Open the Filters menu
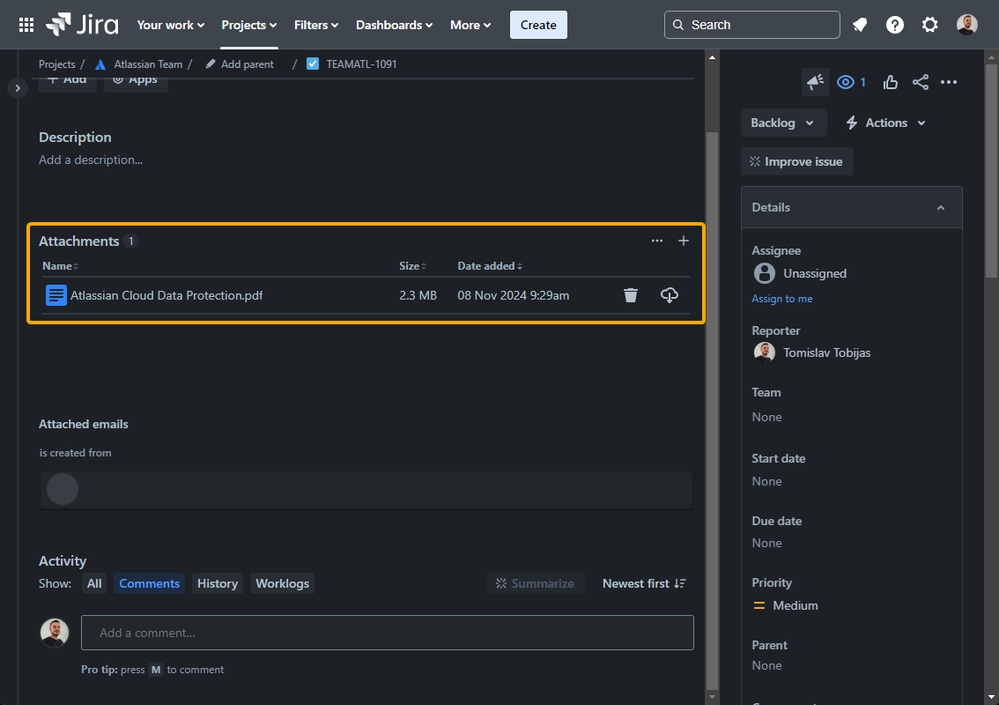This screenshot has height=705, width=999. coord(316,25)
